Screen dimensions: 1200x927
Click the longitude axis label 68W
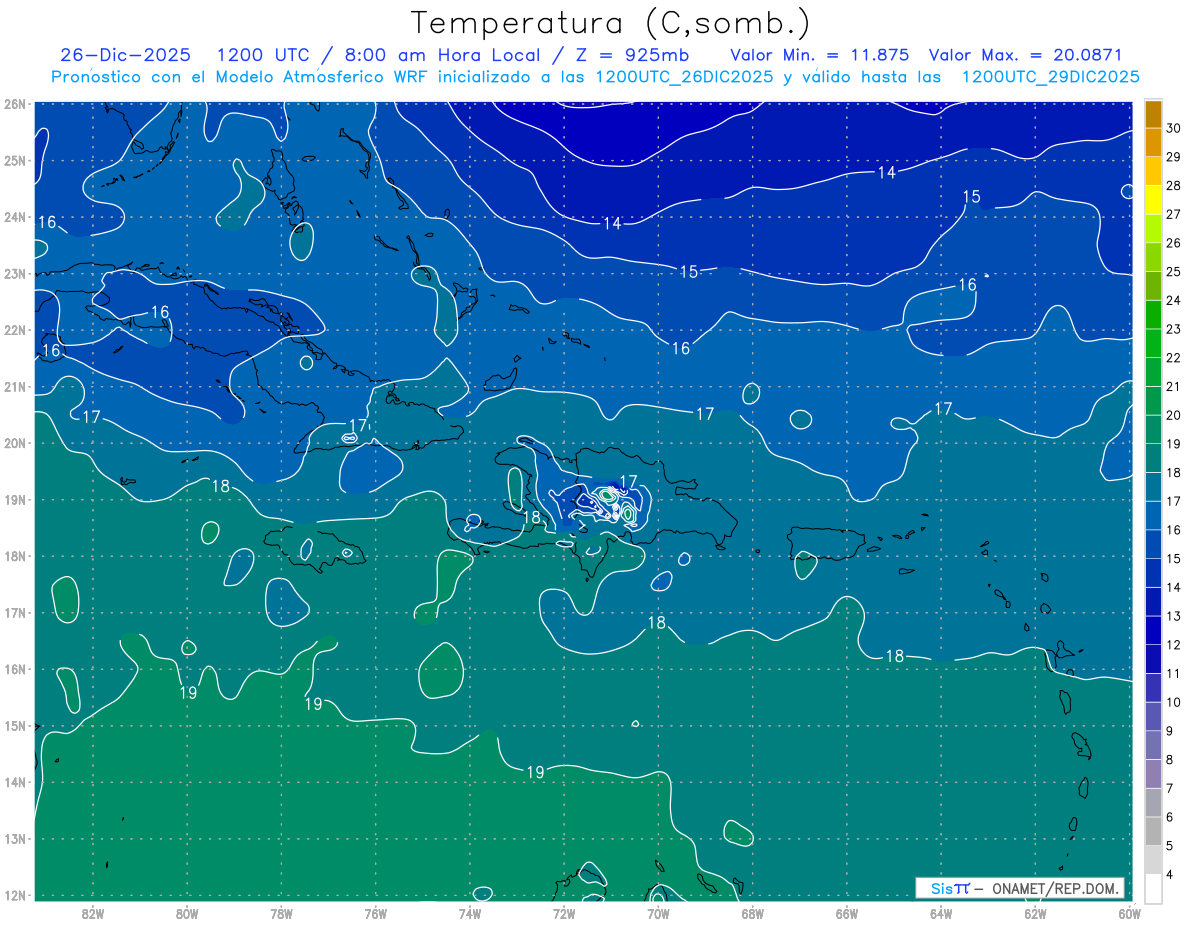pos(753,913)
